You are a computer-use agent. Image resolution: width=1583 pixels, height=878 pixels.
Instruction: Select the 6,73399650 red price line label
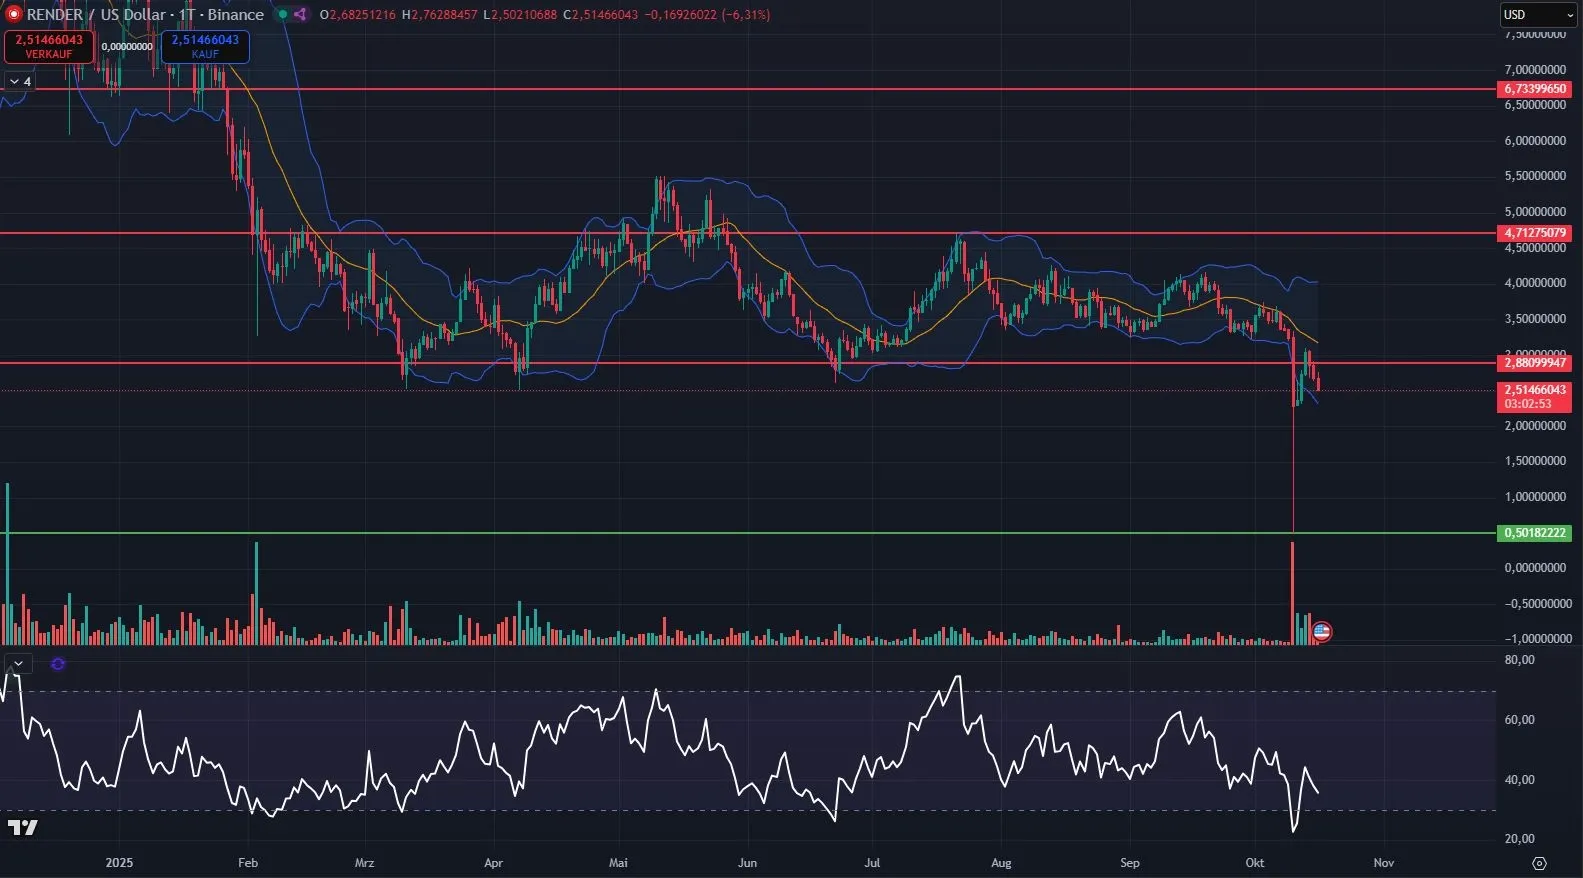coord(1535,89)
